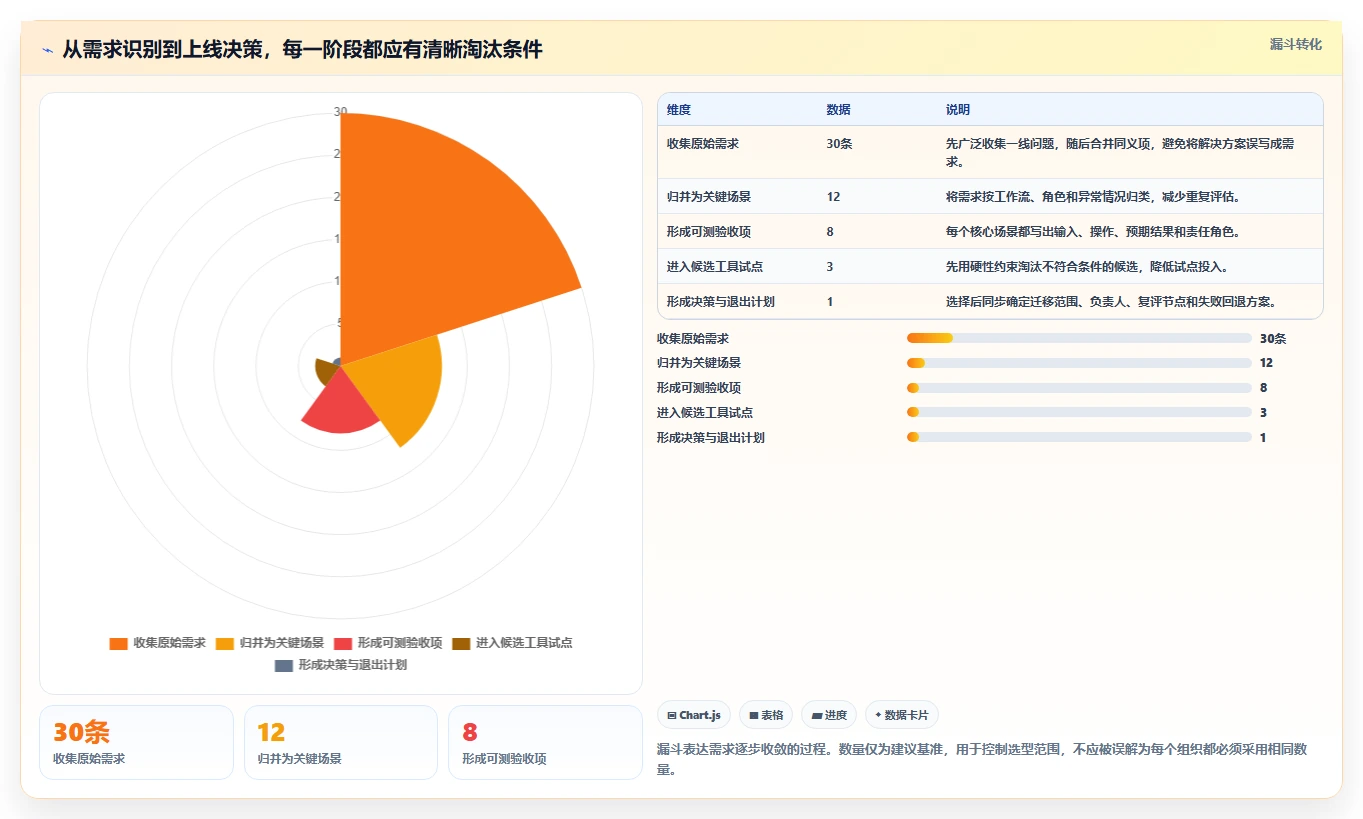Click the gray-blue swatch for 形成决策与退出计划 legend
1363x819 pixels.
click(x=283, y=665)
